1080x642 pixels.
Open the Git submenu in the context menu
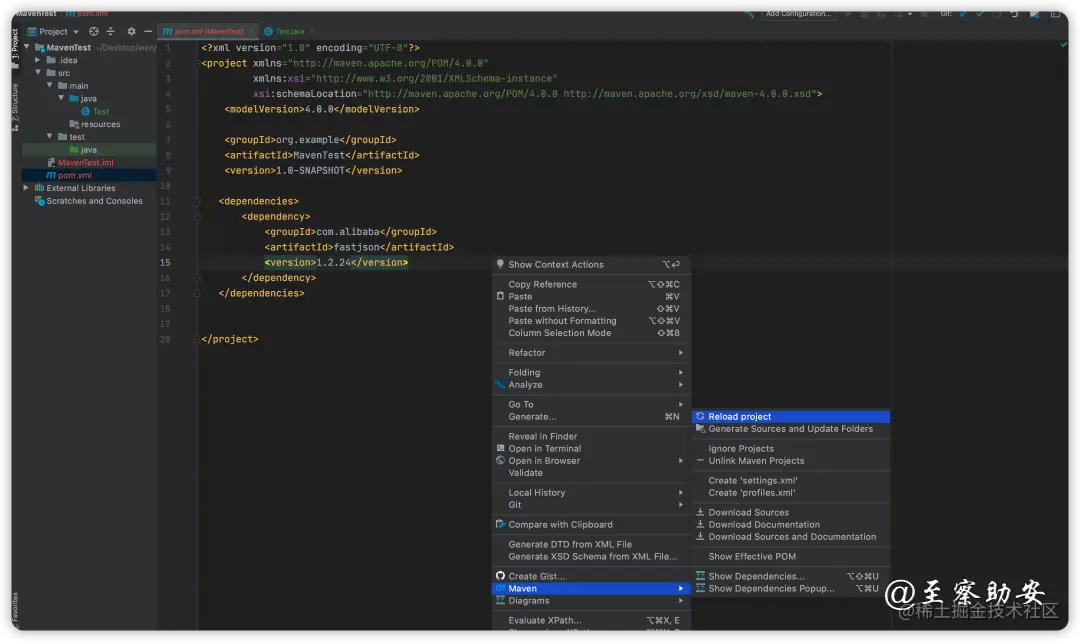click(x=591, y=506)
